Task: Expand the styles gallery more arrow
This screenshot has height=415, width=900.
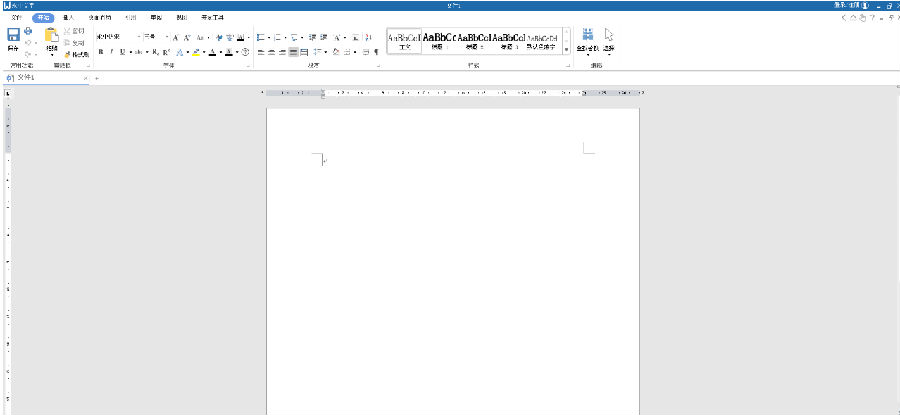Action: pyautogui.click(x=567, y=50)
